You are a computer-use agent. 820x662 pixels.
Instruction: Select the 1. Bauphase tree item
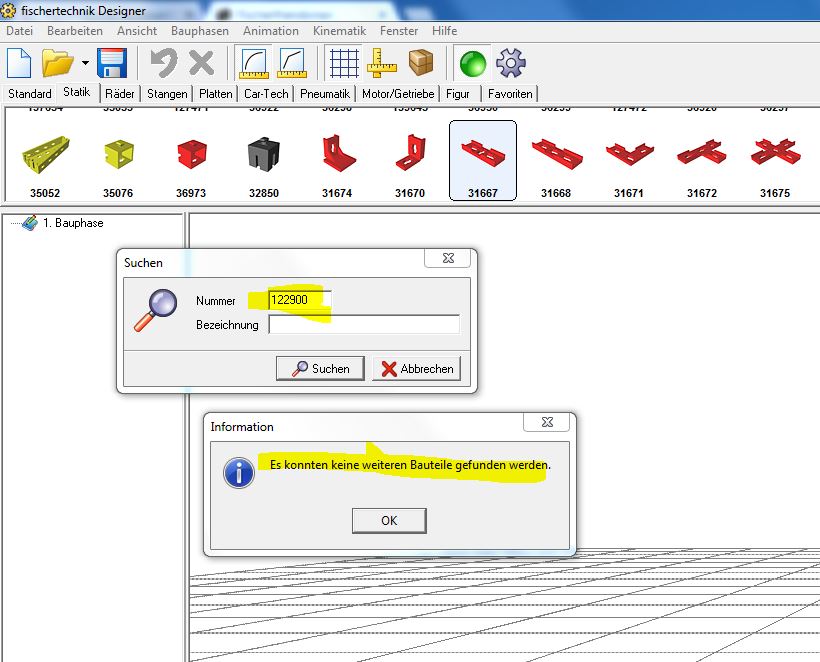[x=72, y=223]
